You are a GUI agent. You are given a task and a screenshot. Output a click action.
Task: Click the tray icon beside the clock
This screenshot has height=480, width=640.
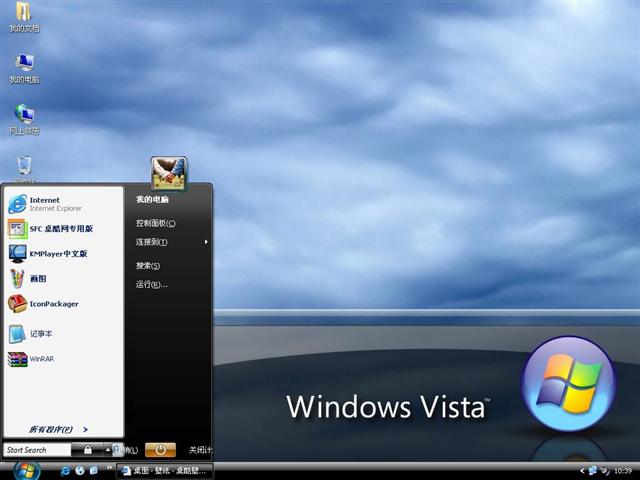click(x=605, y=471)
